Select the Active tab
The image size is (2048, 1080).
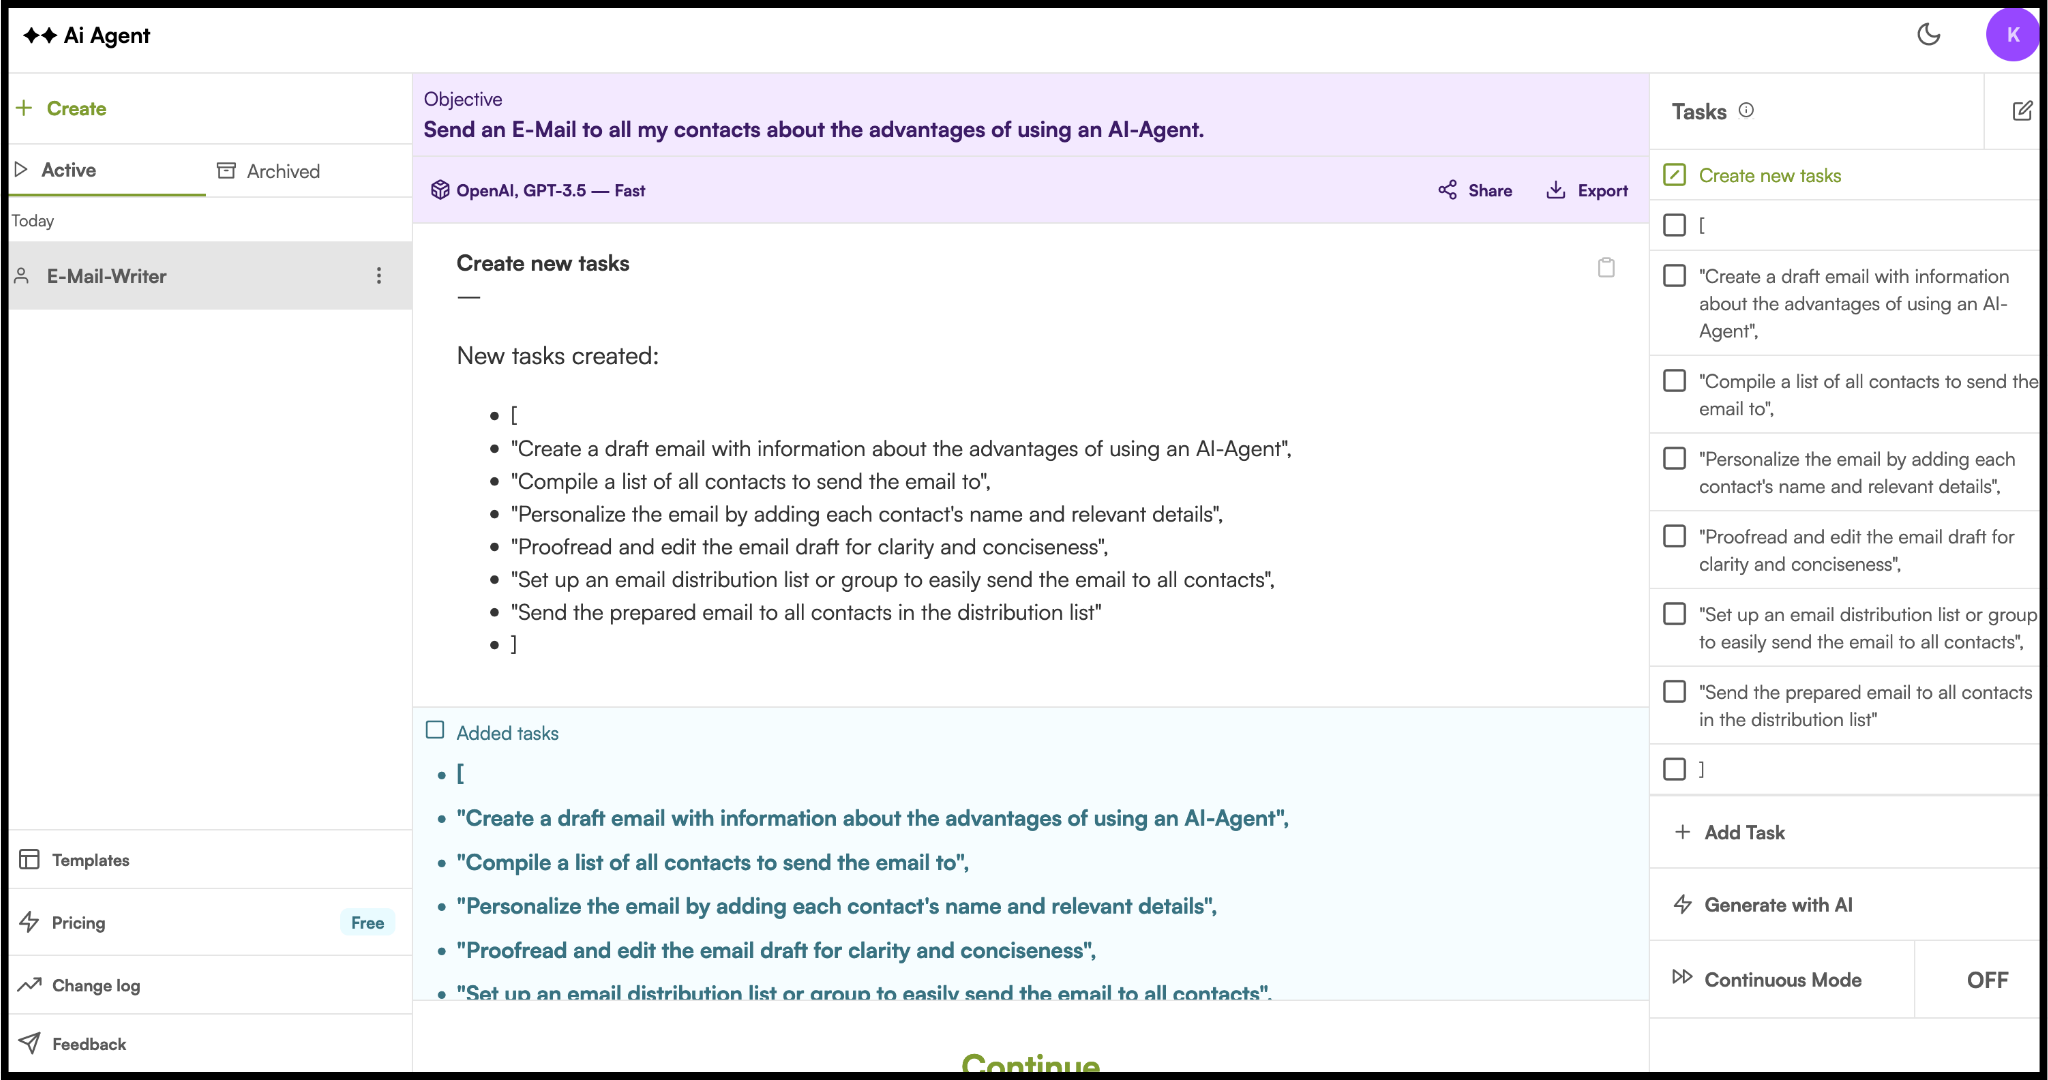click(68, 170)
